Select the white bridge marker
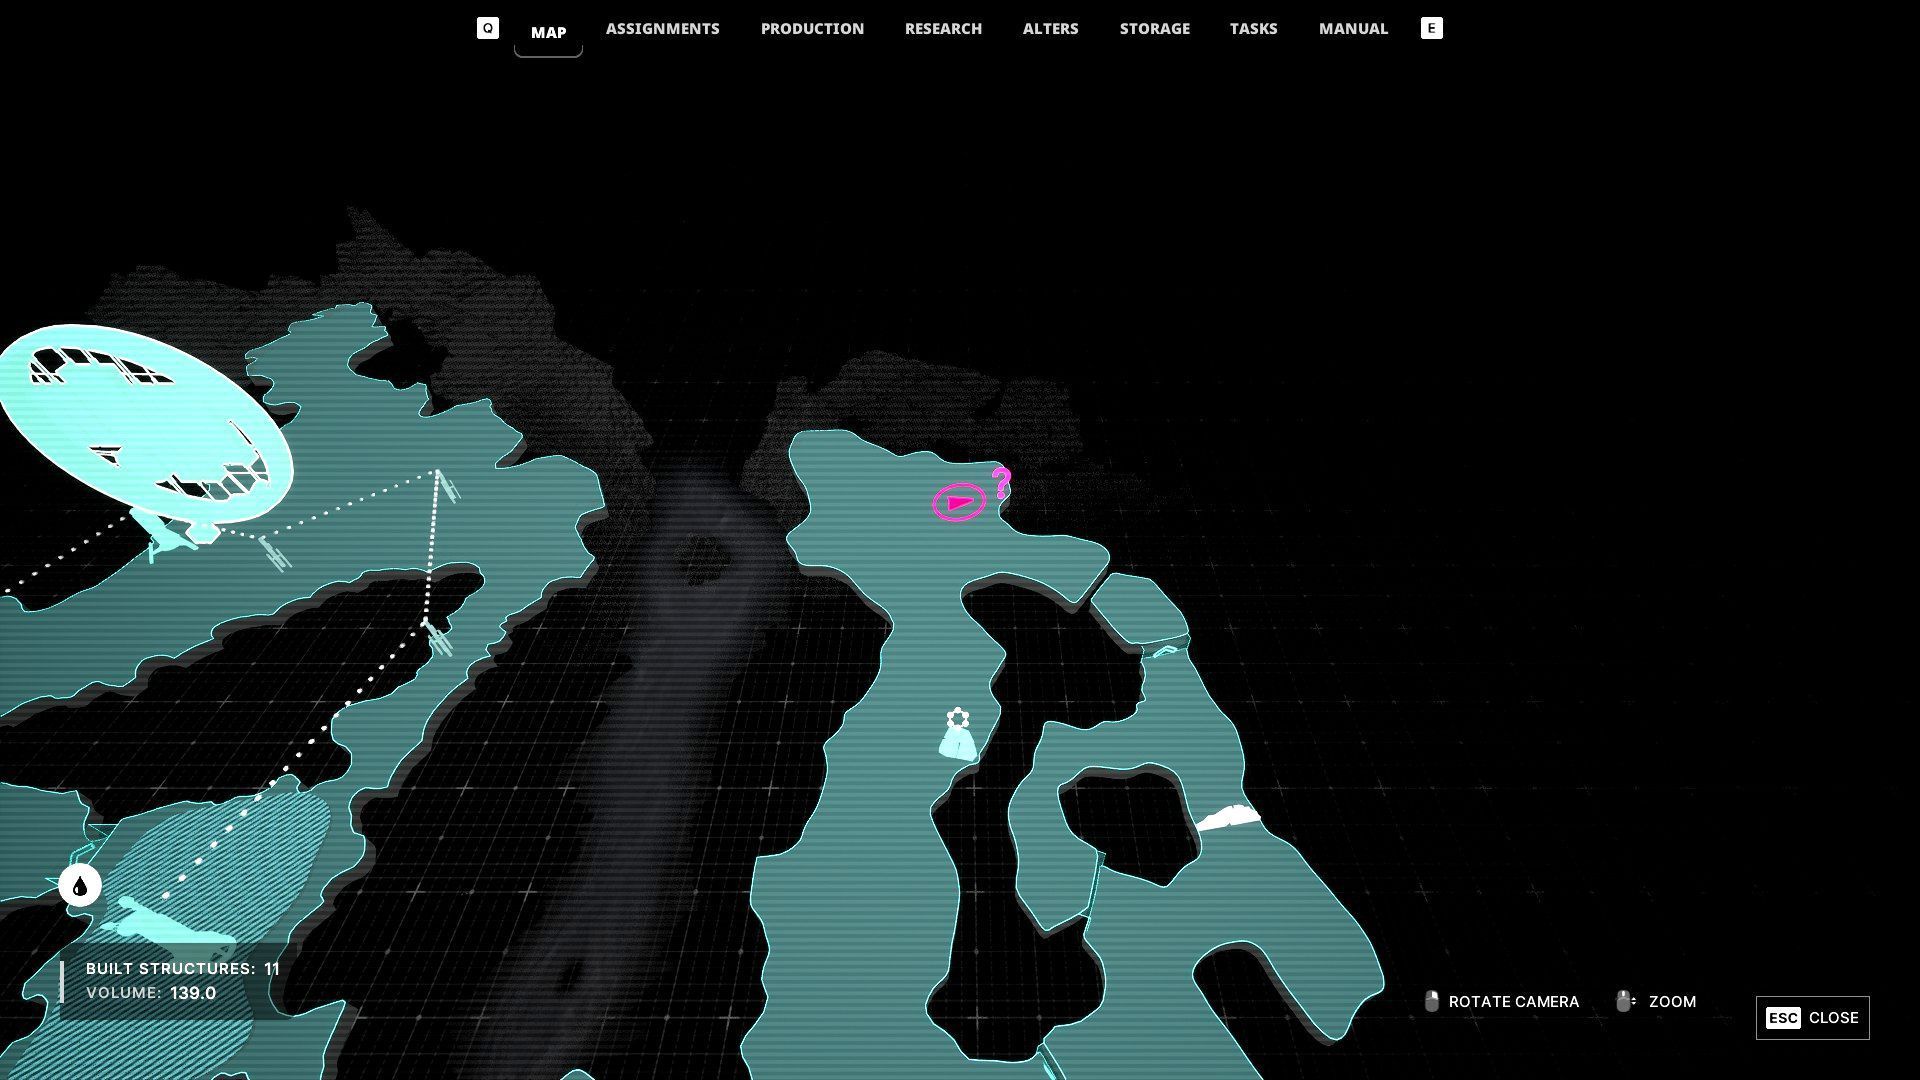 (1227, 818)
